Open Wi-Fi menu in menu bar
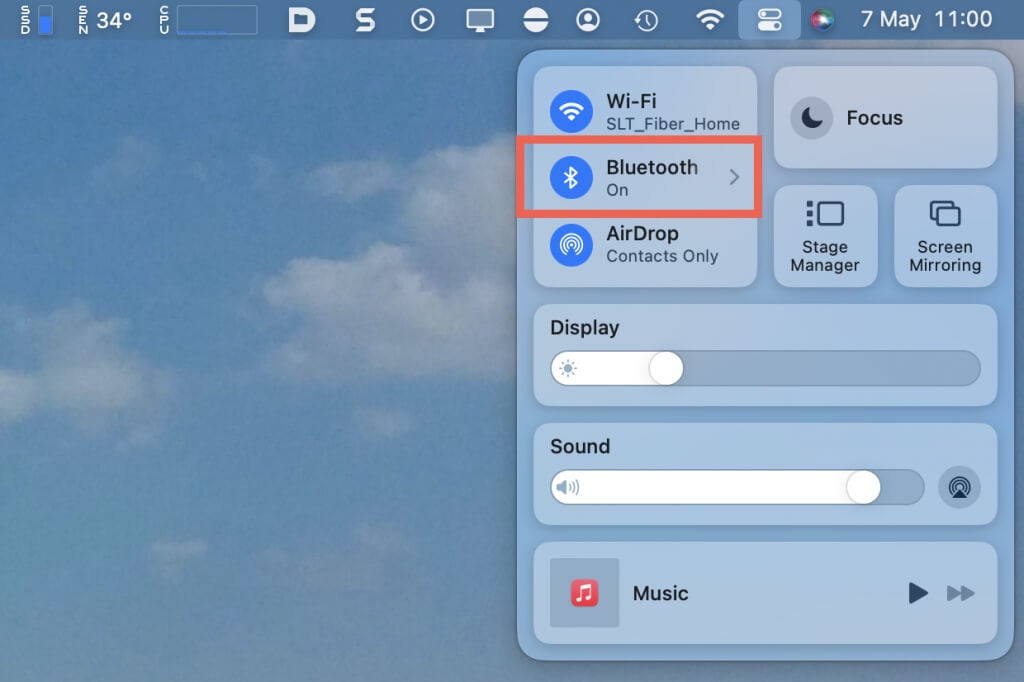 click(x=710, y=20)
